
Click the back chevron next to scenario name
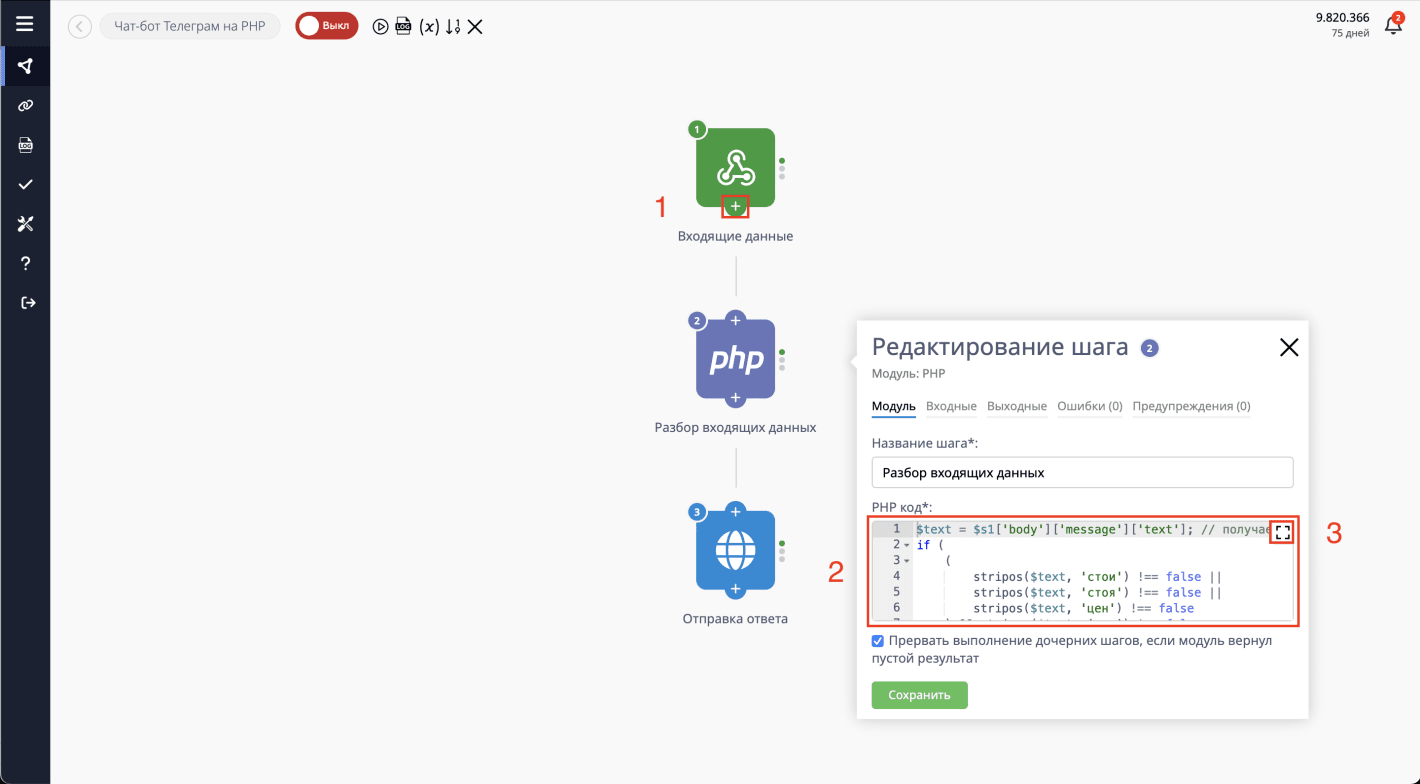point(78,26)
